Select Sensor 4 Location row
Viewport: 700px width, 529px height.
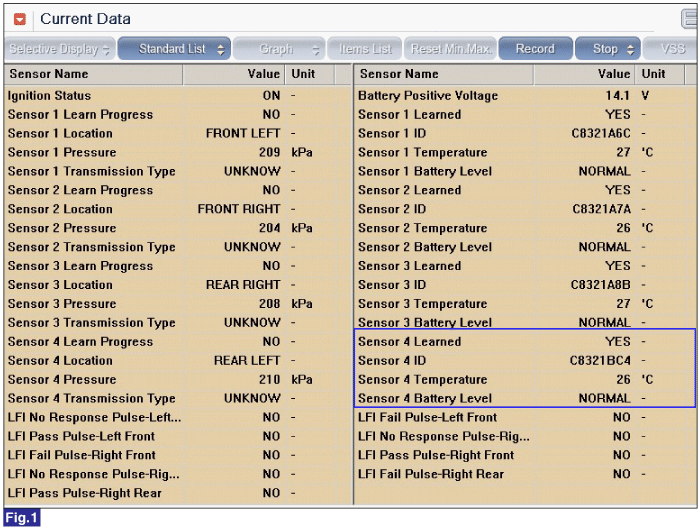tap(179, 361)
